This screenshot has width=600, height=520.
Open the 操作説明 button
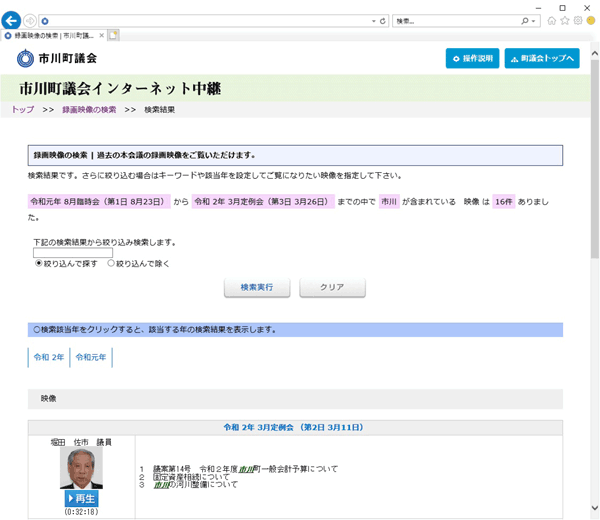473,59
